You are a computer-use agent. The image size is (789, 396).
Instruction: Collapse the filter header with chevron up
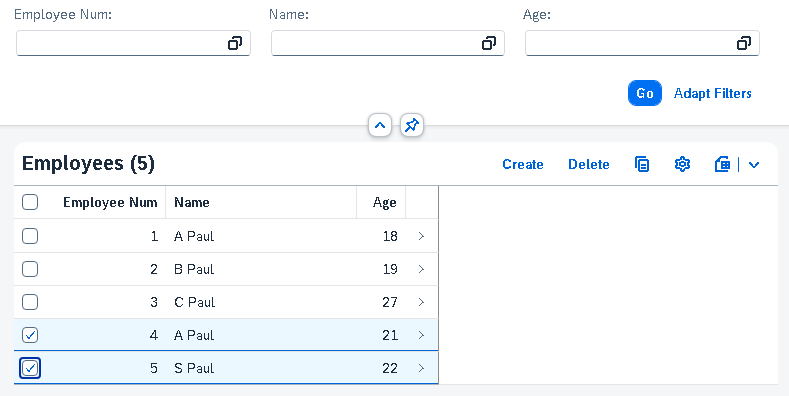click(380, 125)
